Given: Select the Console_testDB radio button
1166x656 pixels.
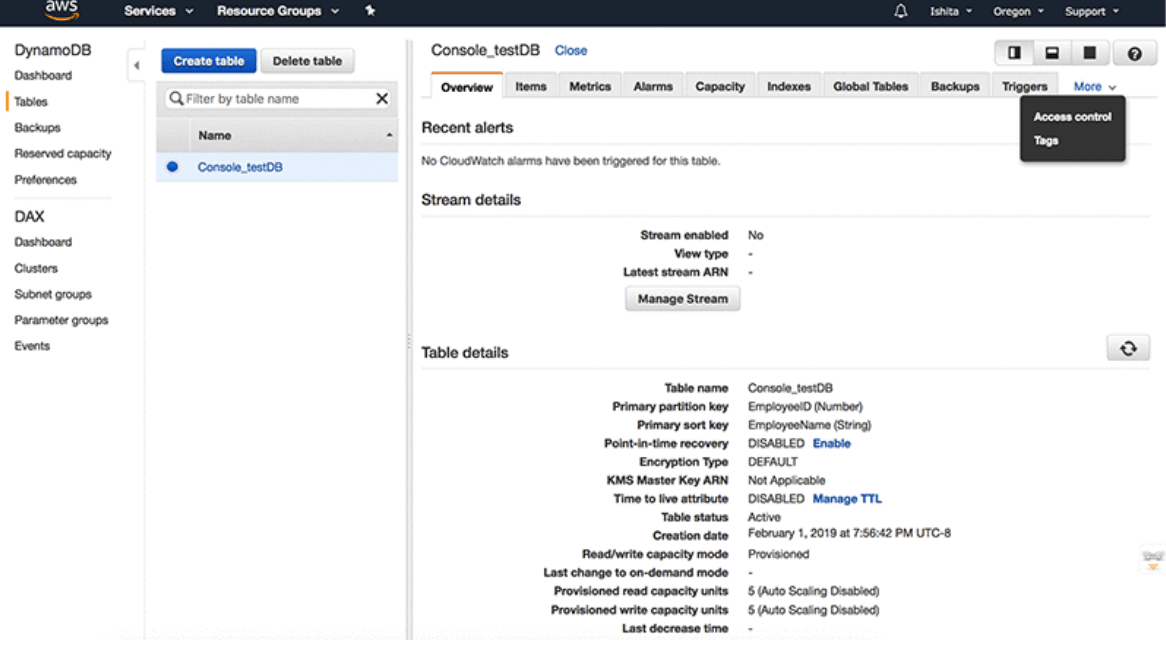Looking at the screenshot, I should pyautogui.click(x=173, y=167).
